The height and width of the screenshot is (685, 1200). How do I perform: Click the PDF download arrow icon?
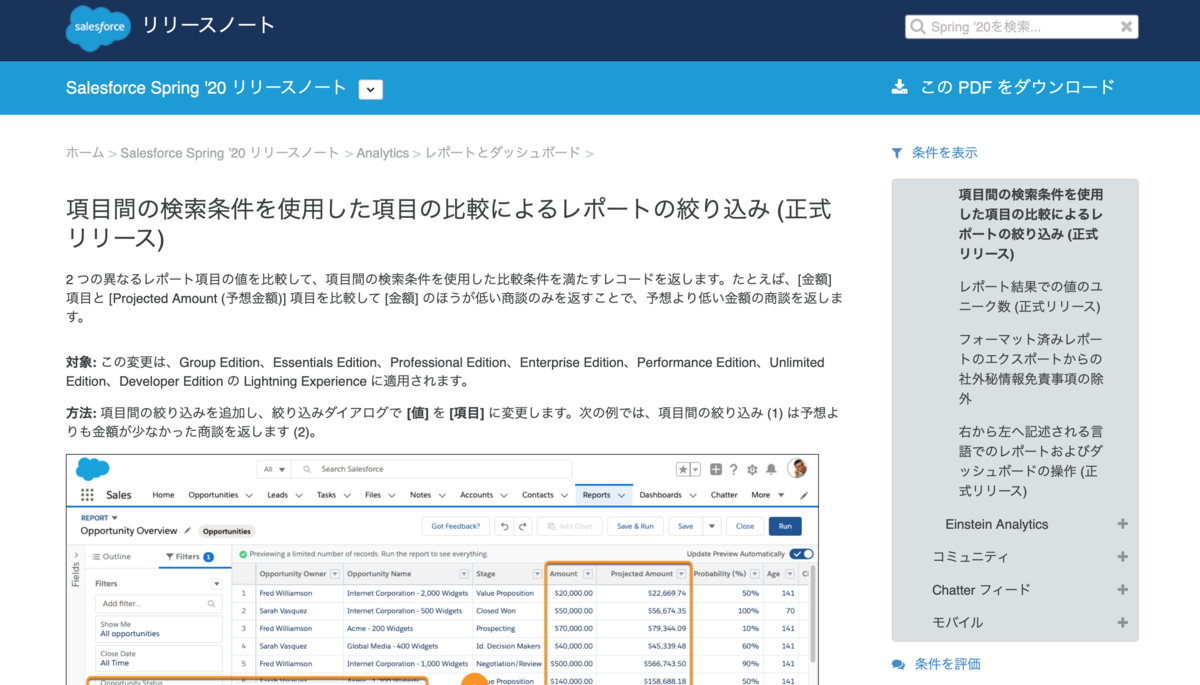pos(899,87)
